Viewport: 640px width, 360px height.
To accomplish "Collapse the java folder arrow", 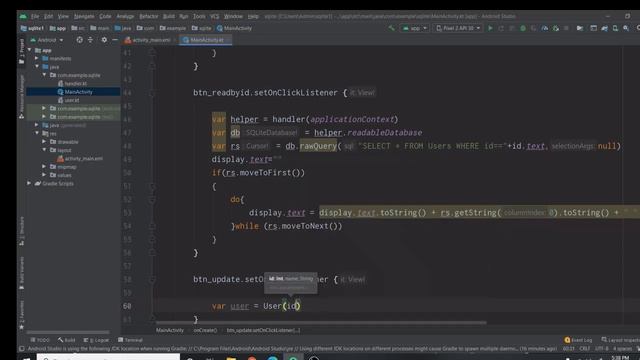I will [37, 67].
